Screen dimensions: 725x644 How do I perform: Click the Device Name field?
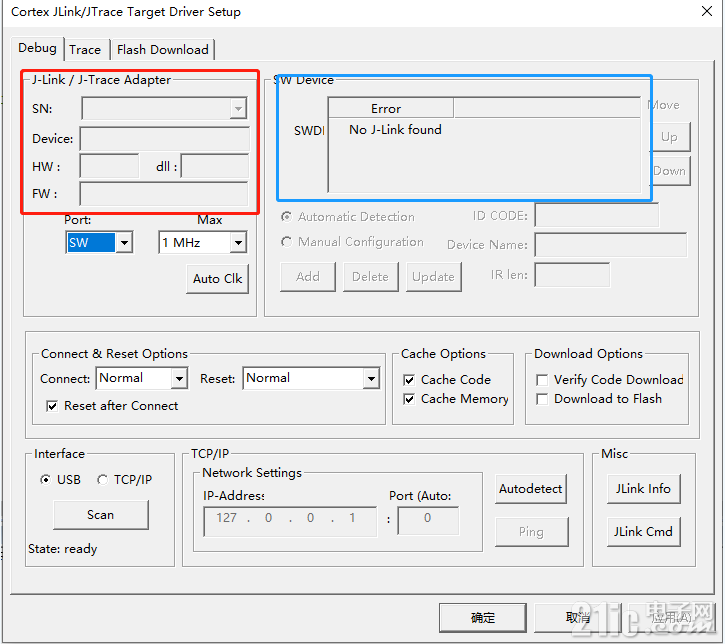(611, 245)
